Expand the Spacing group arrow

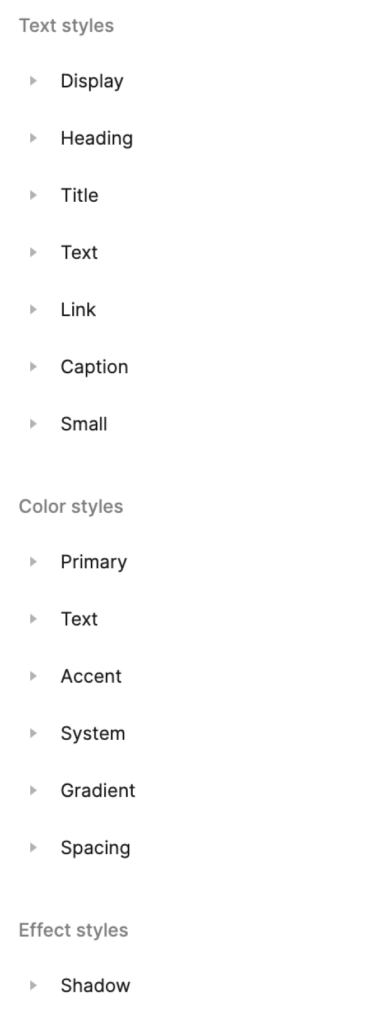point(33,848)
